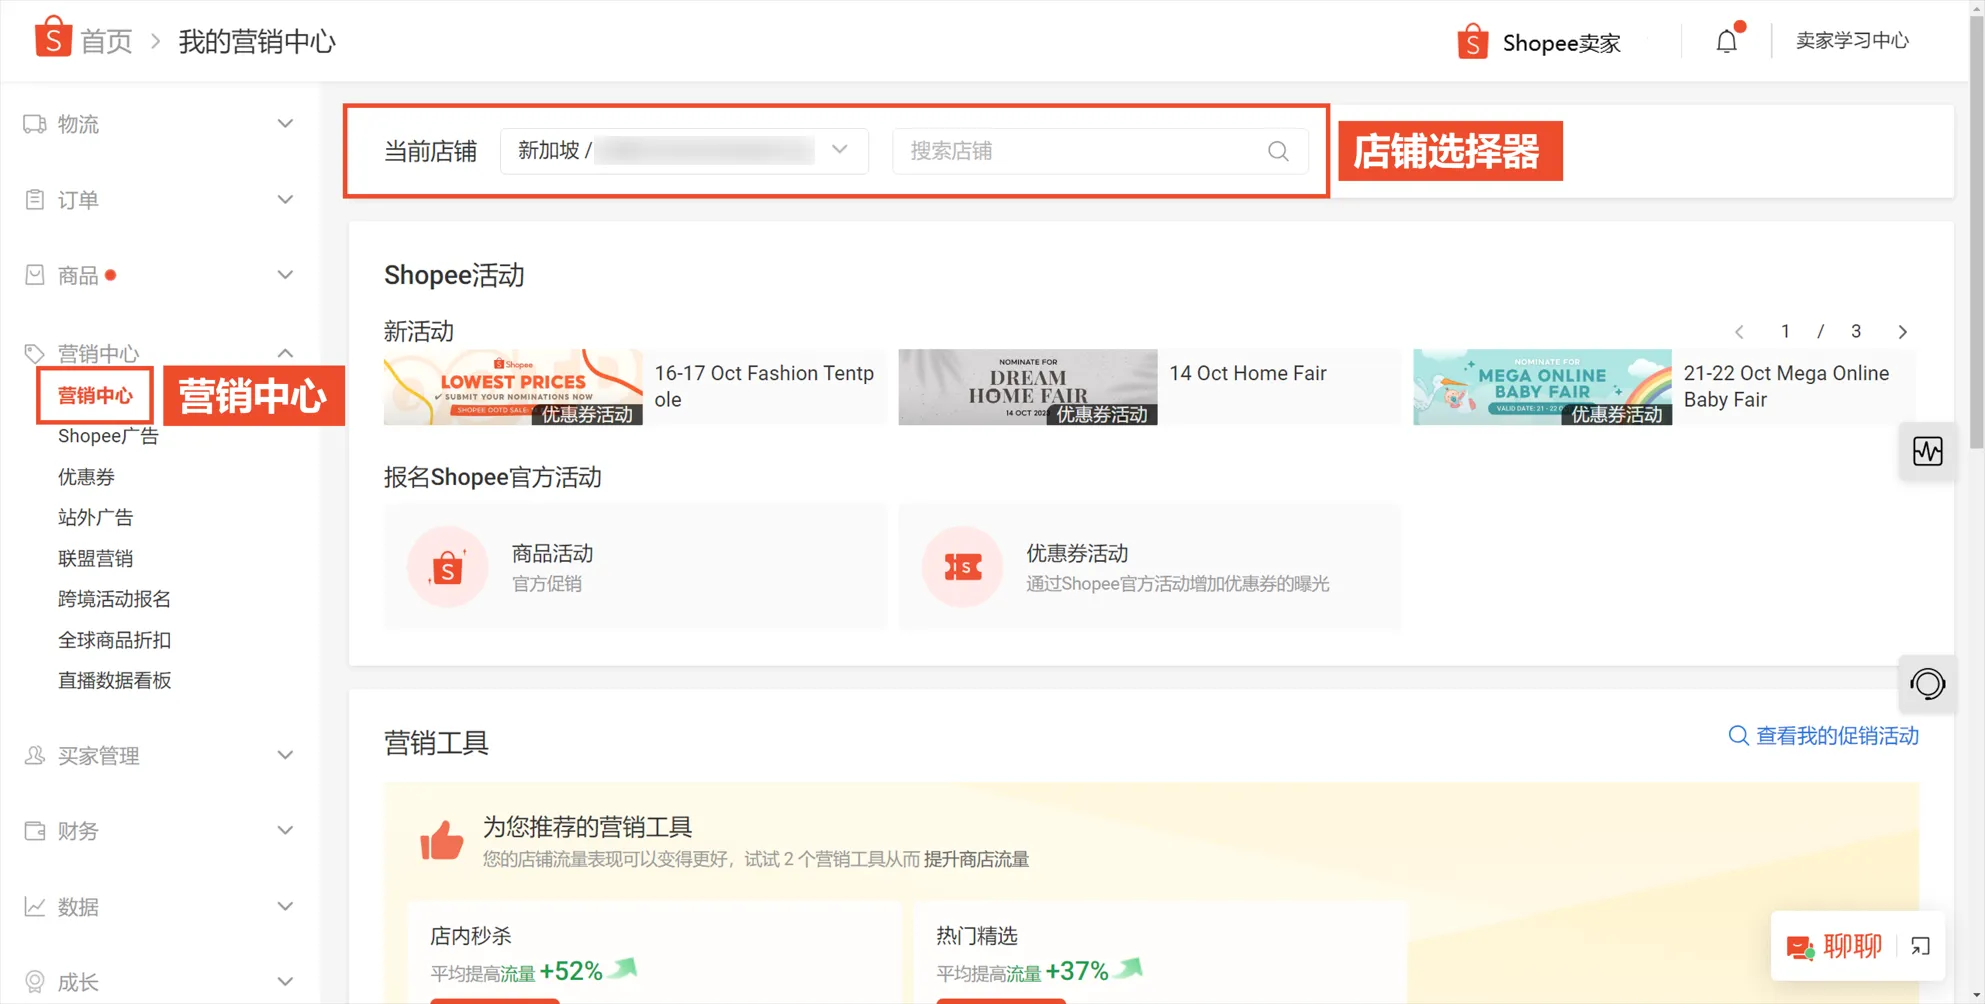Viewport: 1985px width, 1004px height.
Task: Click the 买家管理 buyer management icon
Action: coord(33,755)
